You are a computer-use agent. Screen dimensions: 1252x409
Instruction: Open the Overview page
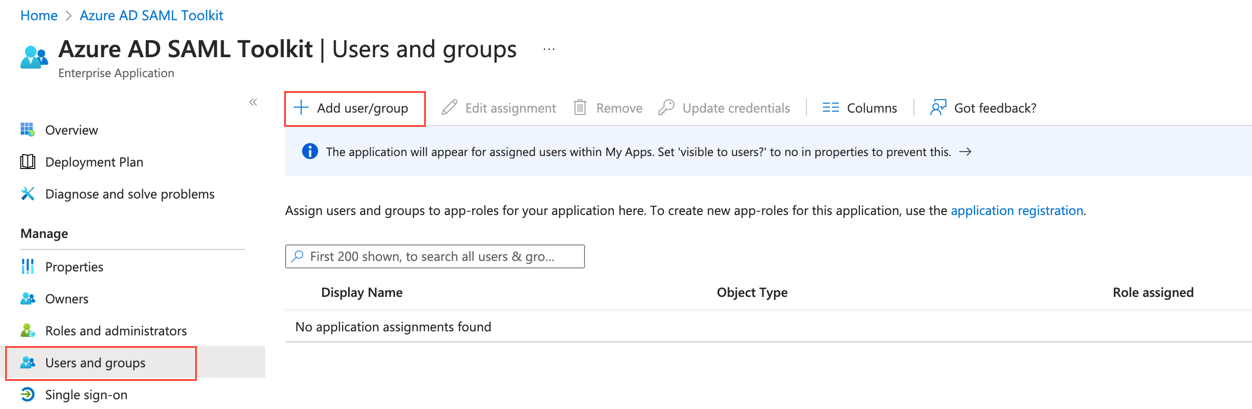(x=71, y=130)
